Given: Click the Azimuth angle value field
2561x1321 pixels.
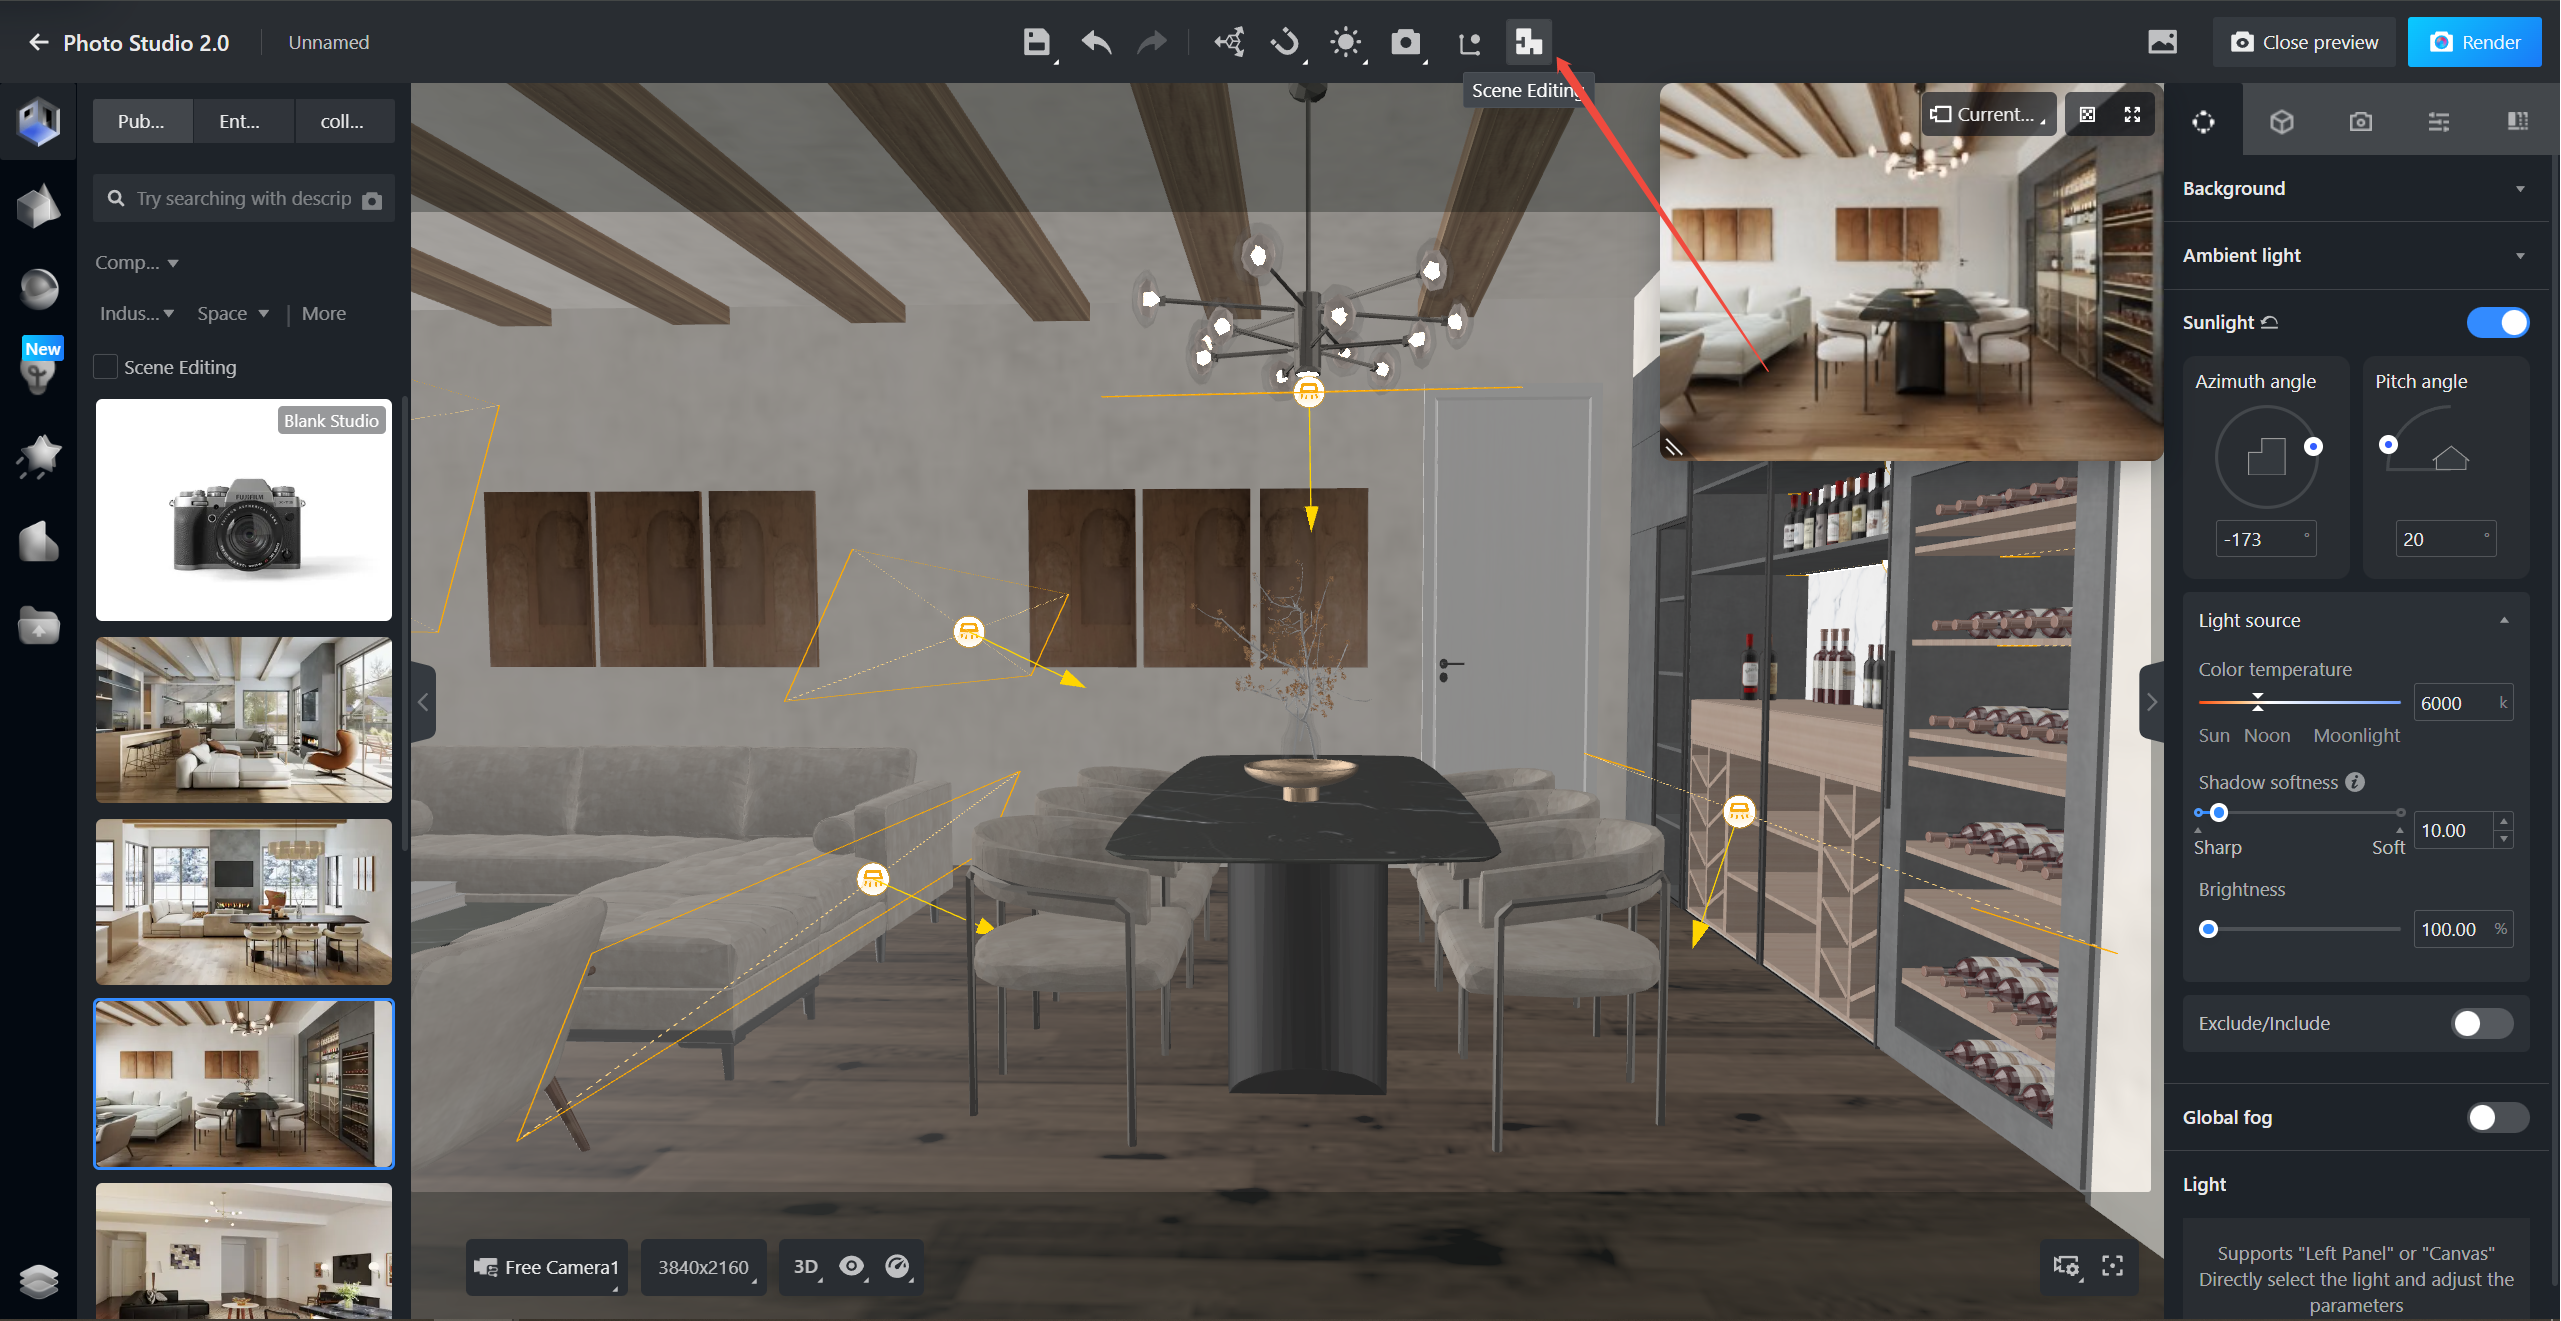Looking at the screenshot, I should tap(2265, 539).
